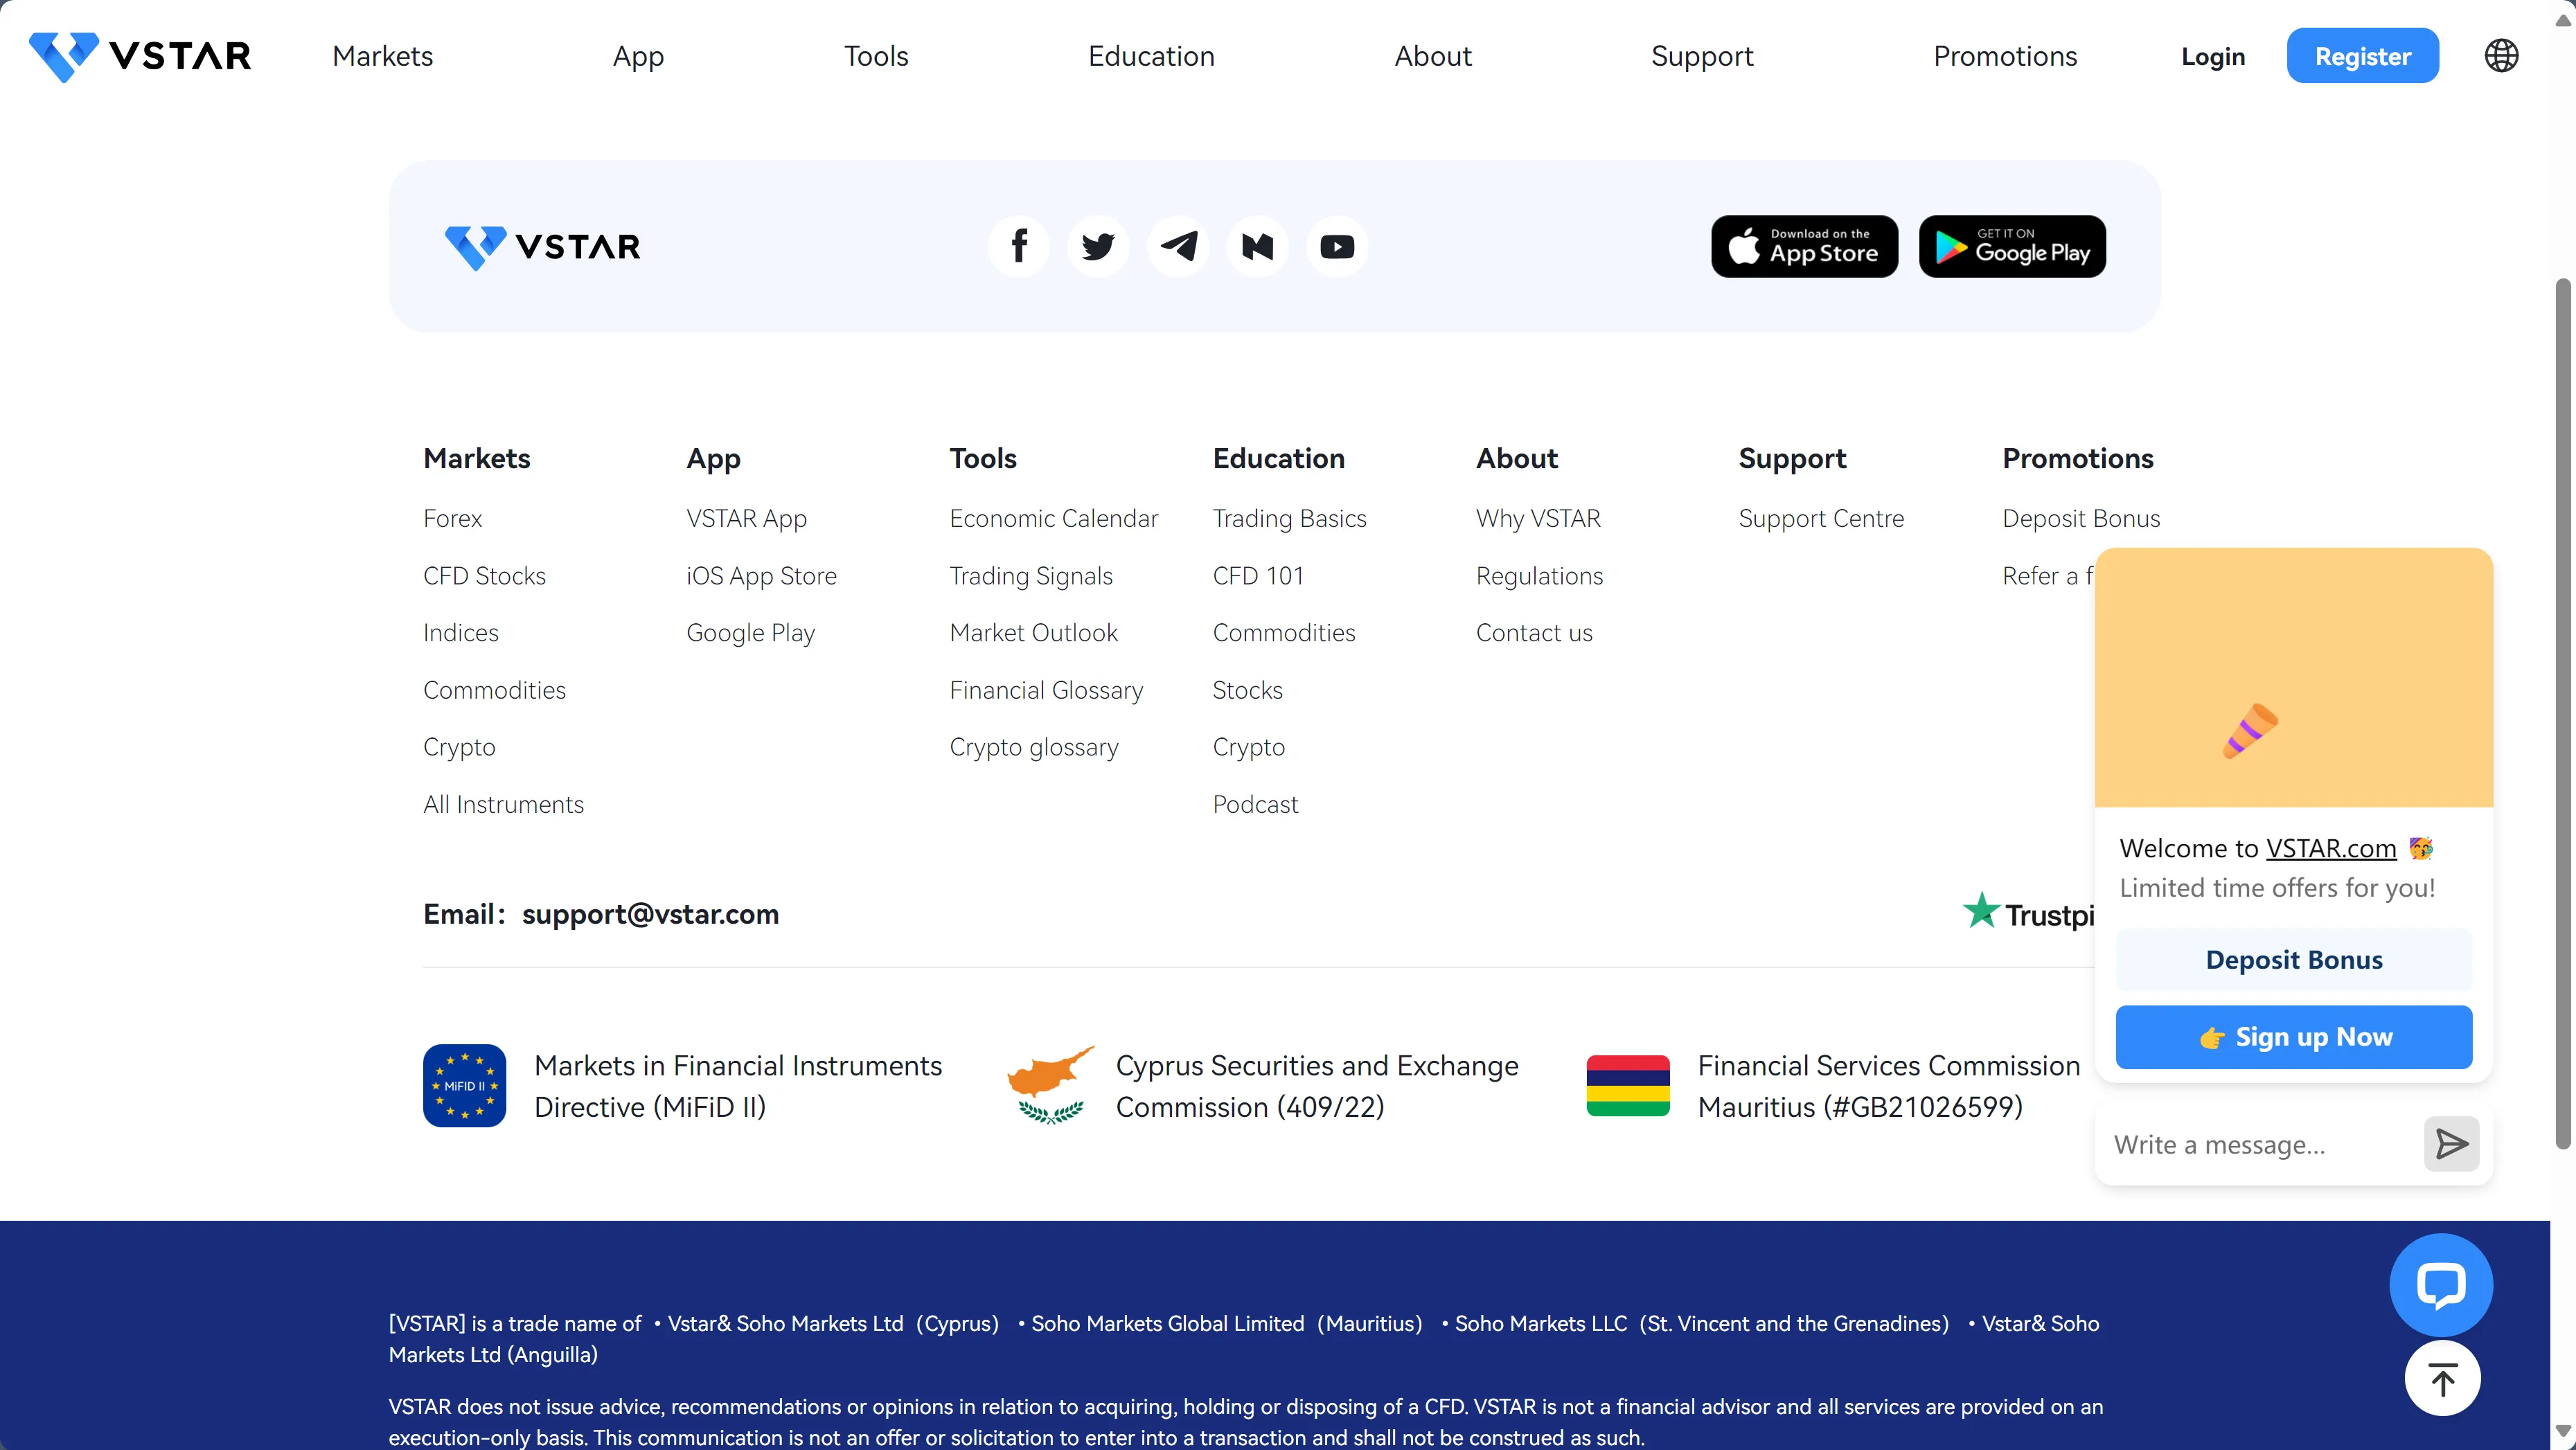Open the Podcast link

tap(1255, 804)
